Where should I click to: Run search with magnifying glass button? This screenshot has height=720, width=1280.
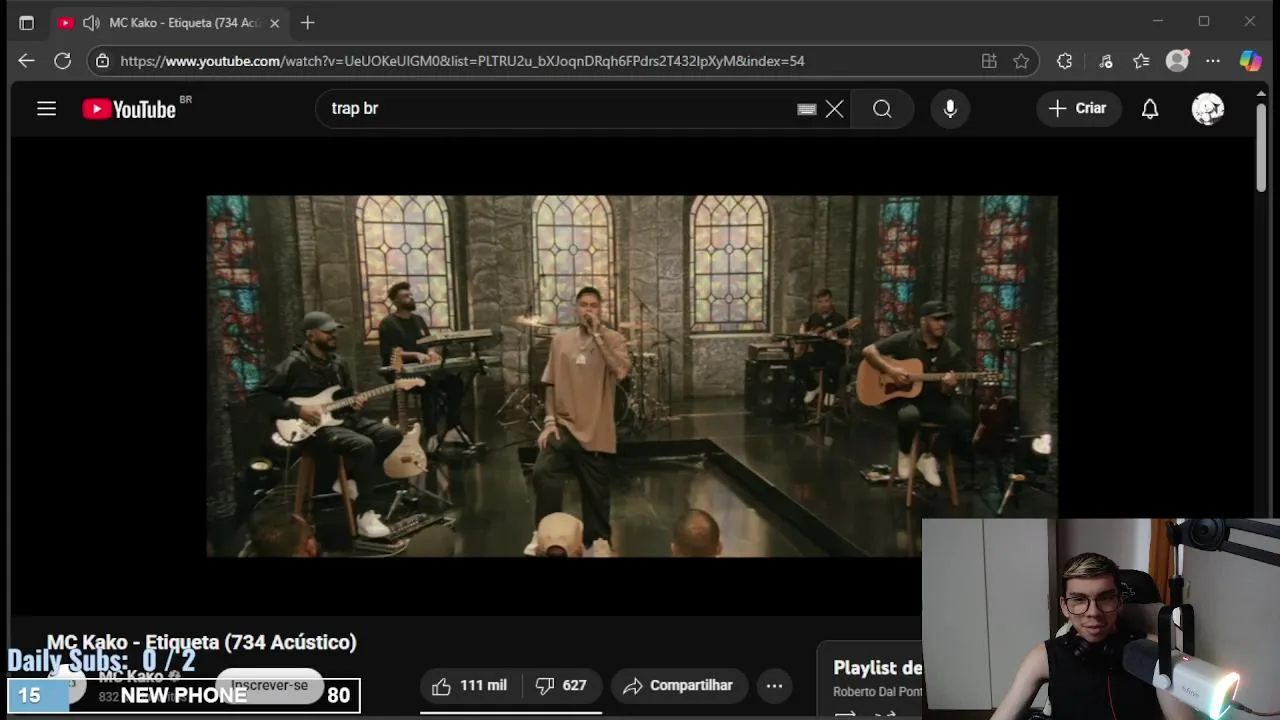pyautogui.click(x=882, y=108)
